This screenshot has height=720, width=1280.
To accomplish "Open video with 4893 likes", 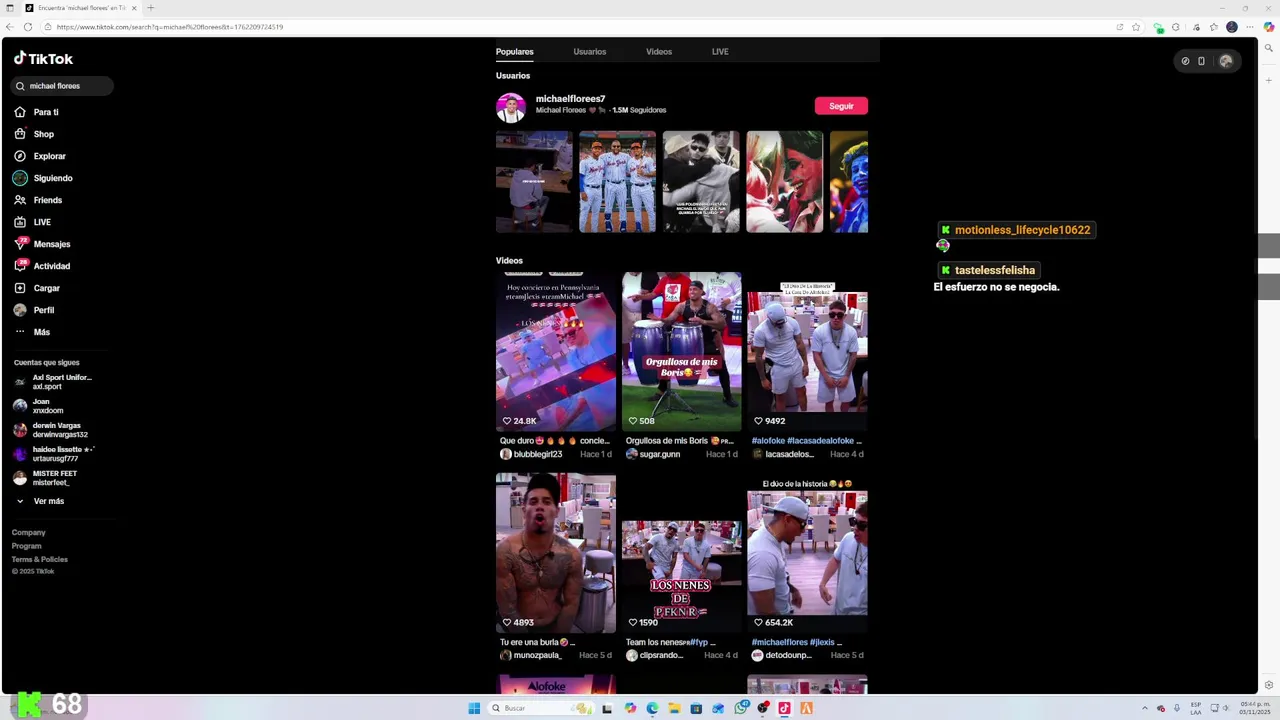I will click(556, 553).
